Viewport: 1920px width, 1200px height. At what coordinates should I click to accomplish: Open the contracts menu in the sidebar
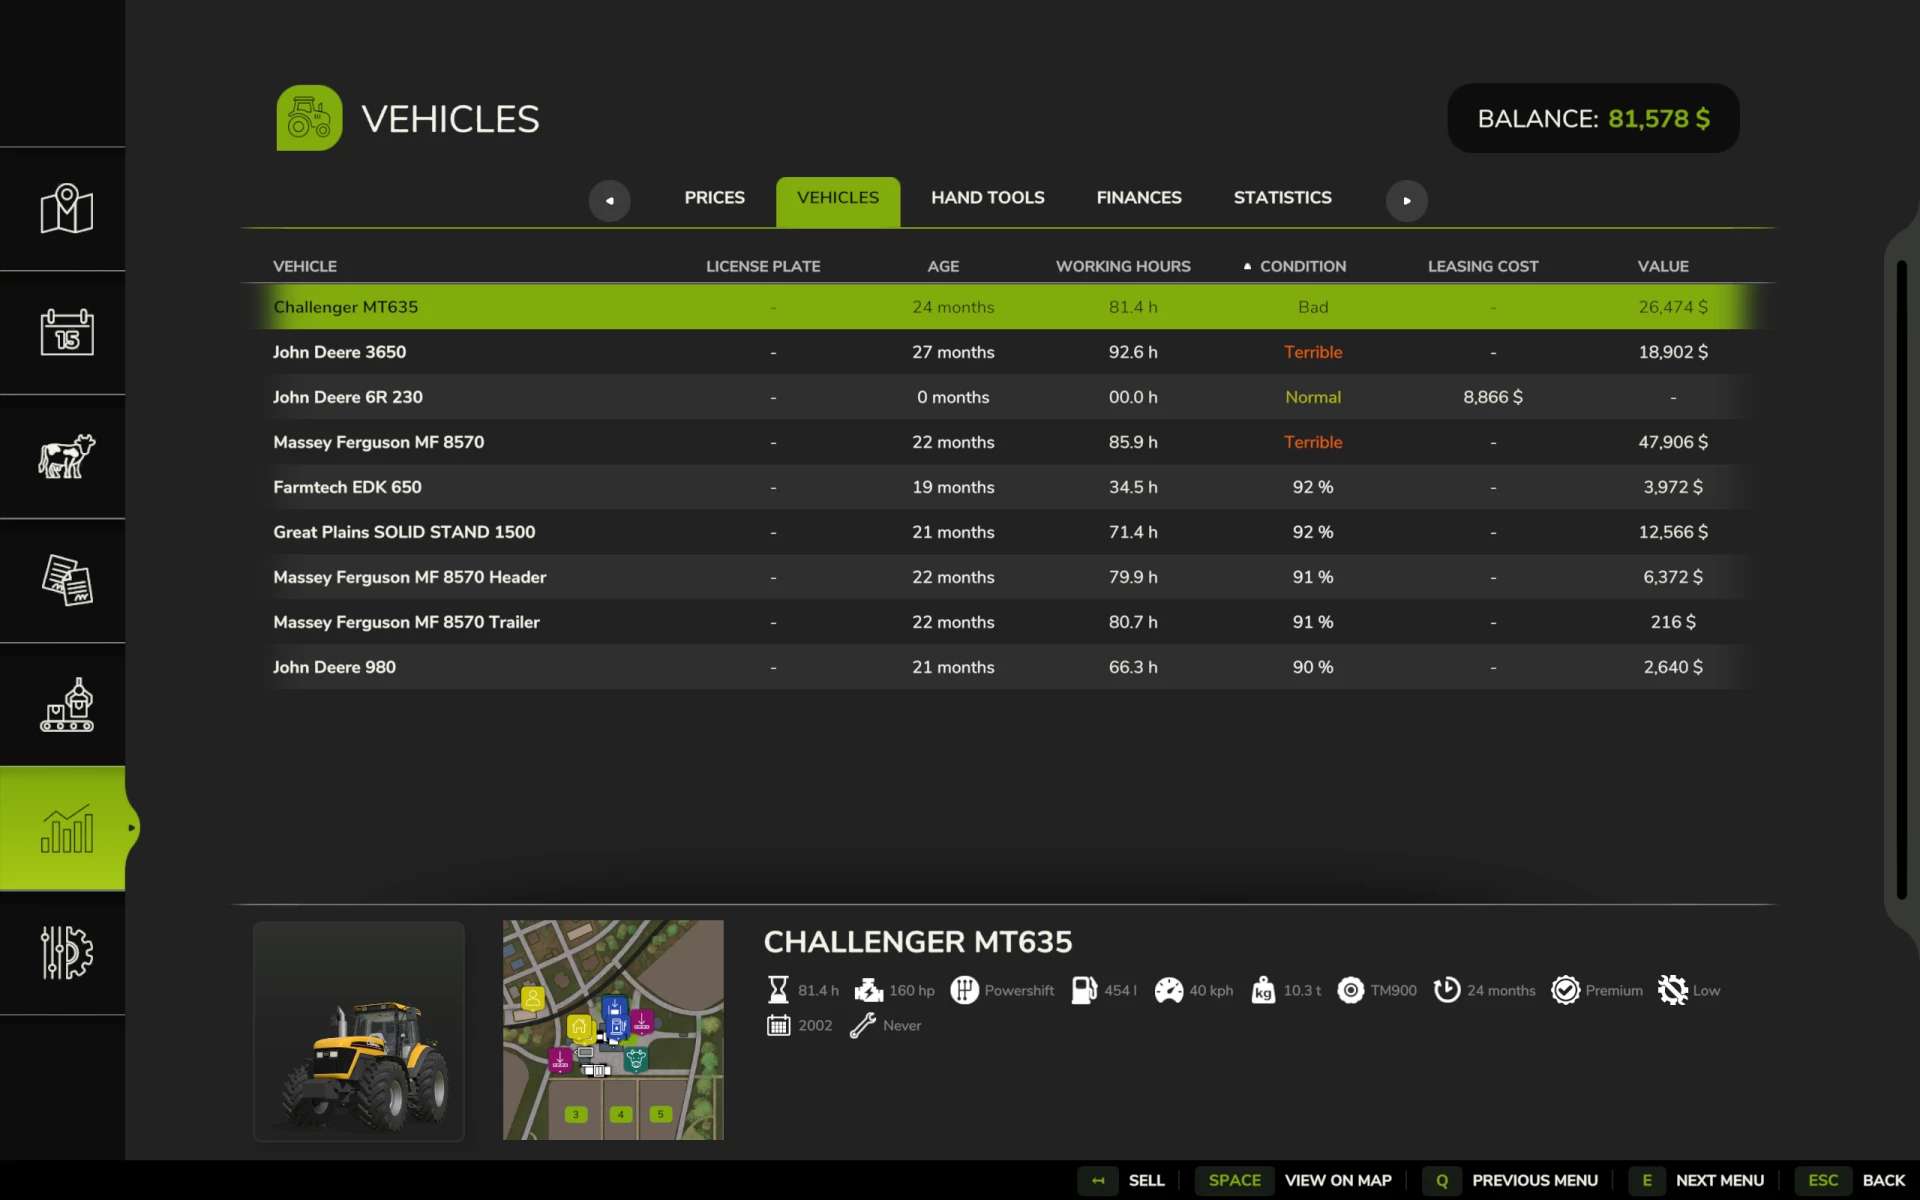63,581
